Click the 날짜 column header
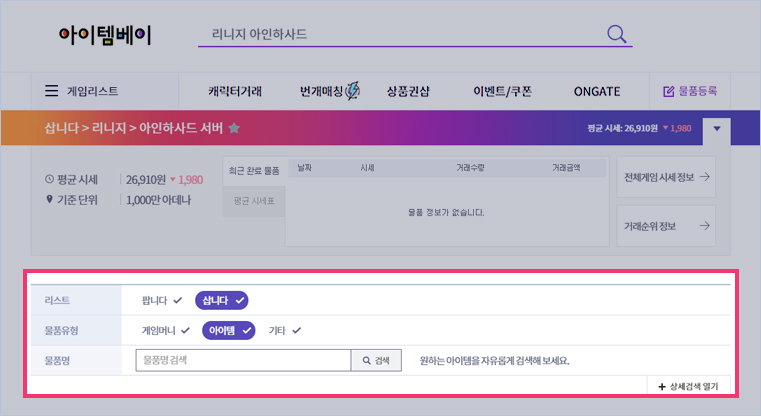761x416 pixels. click(x=304, y=168)
